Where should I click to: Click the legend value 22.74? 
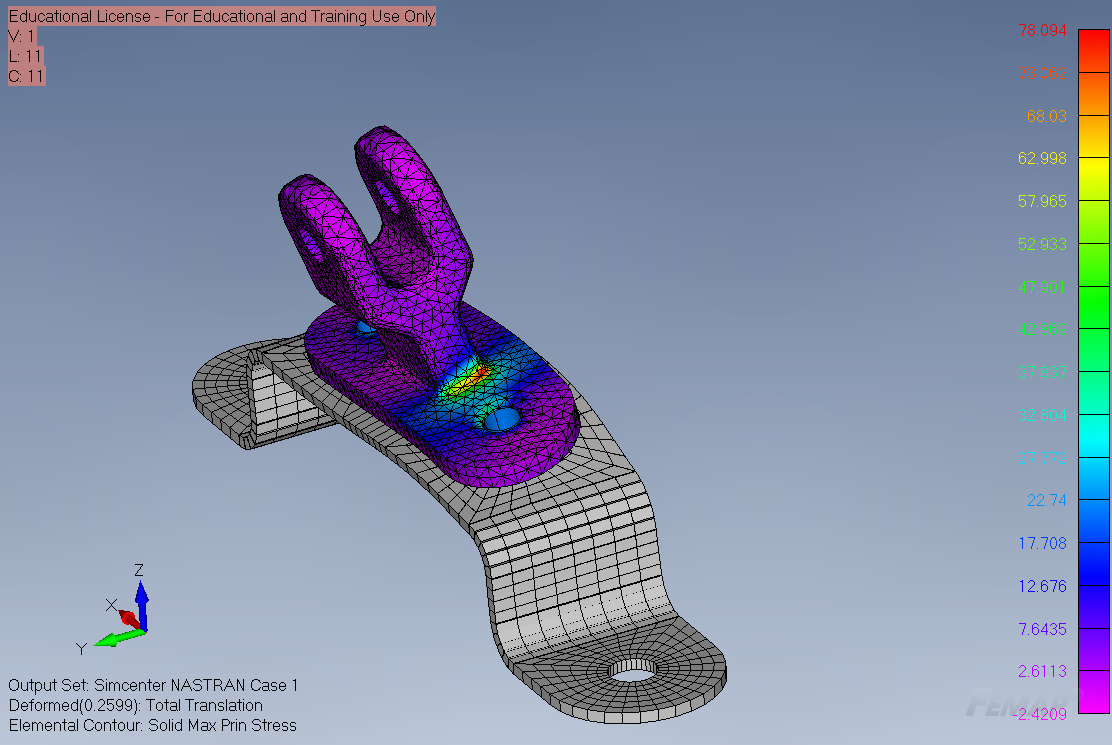[x=1046, y=500]
